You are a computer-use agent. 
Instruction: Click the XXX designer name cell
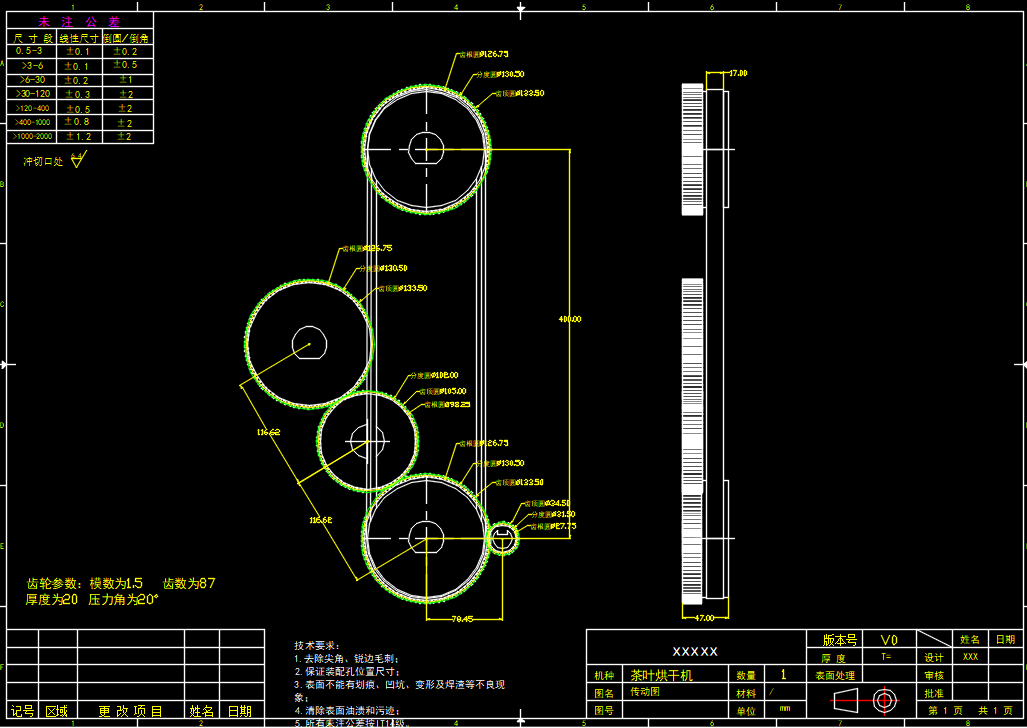pyautogui.click(x=970, y=657)
